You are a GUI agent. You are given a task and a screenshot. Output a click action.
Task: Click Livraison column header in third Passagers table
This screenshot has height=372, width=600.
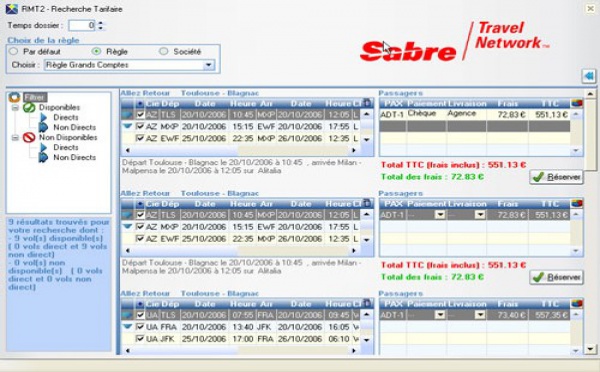point(466,304)
